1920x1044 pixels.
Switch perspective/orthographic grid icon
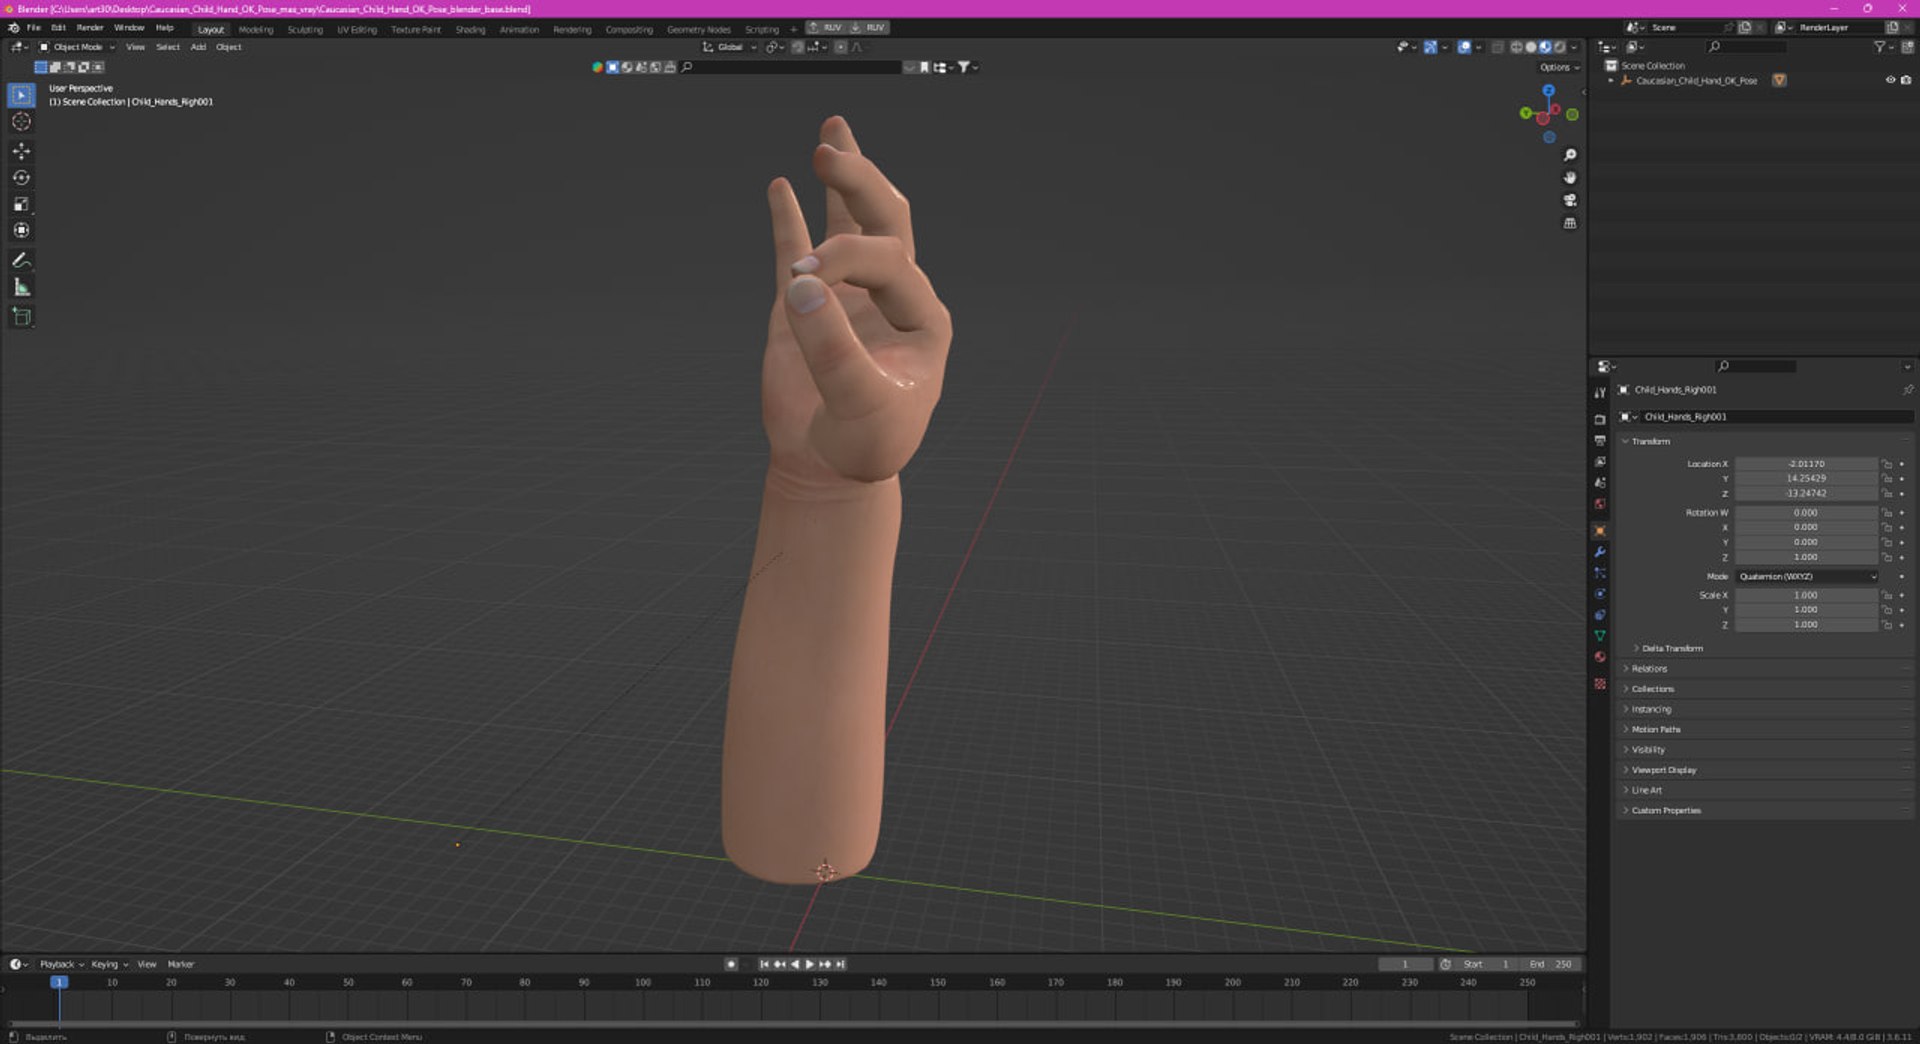click(x=1570, y=223)
